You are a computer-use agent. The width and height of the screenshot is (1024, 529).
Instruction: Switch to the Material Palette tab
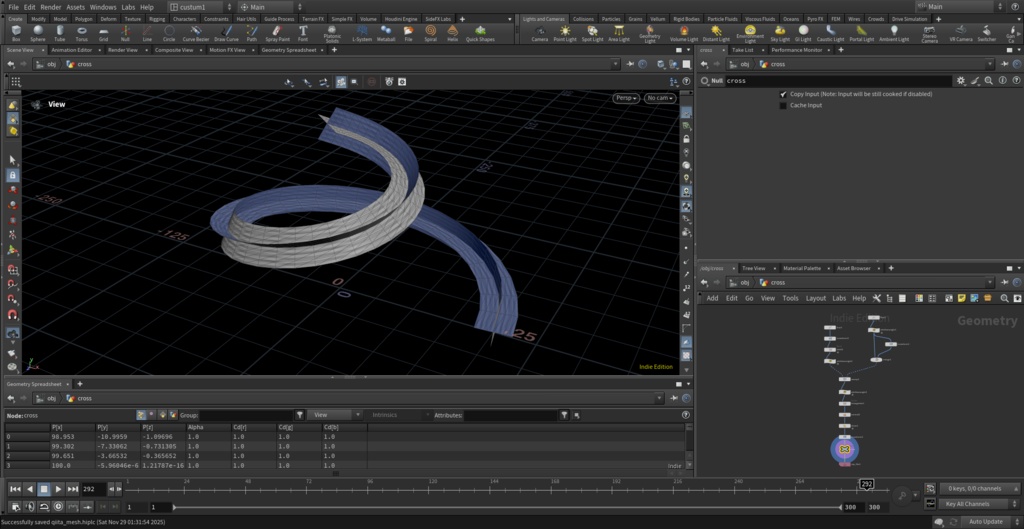point(802,268)
